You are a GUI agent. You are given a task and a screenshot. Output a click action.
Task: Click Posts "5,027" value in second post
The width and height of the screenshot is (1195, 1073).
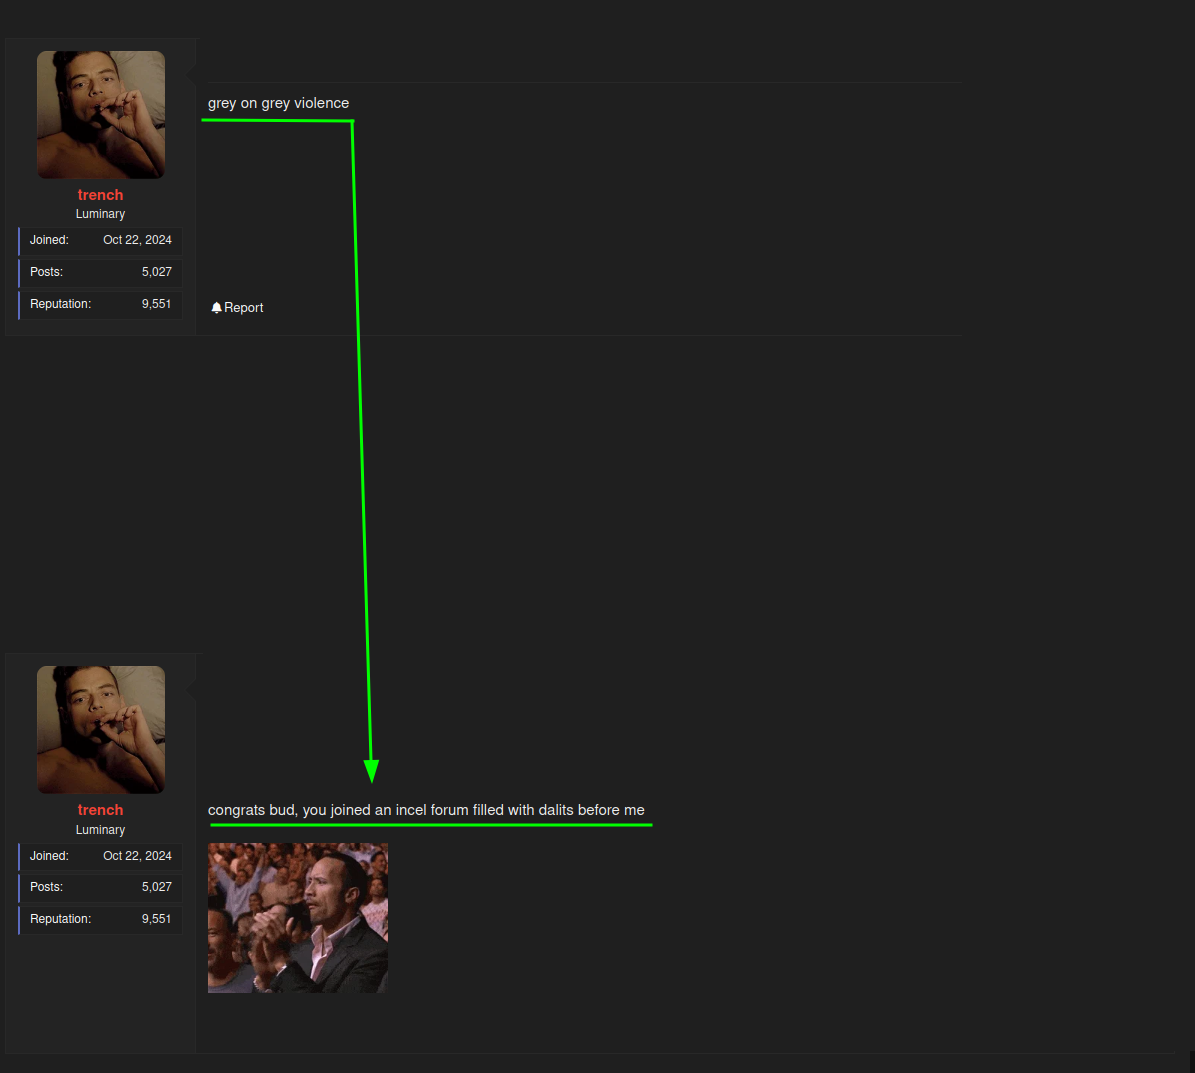point(157,887)
